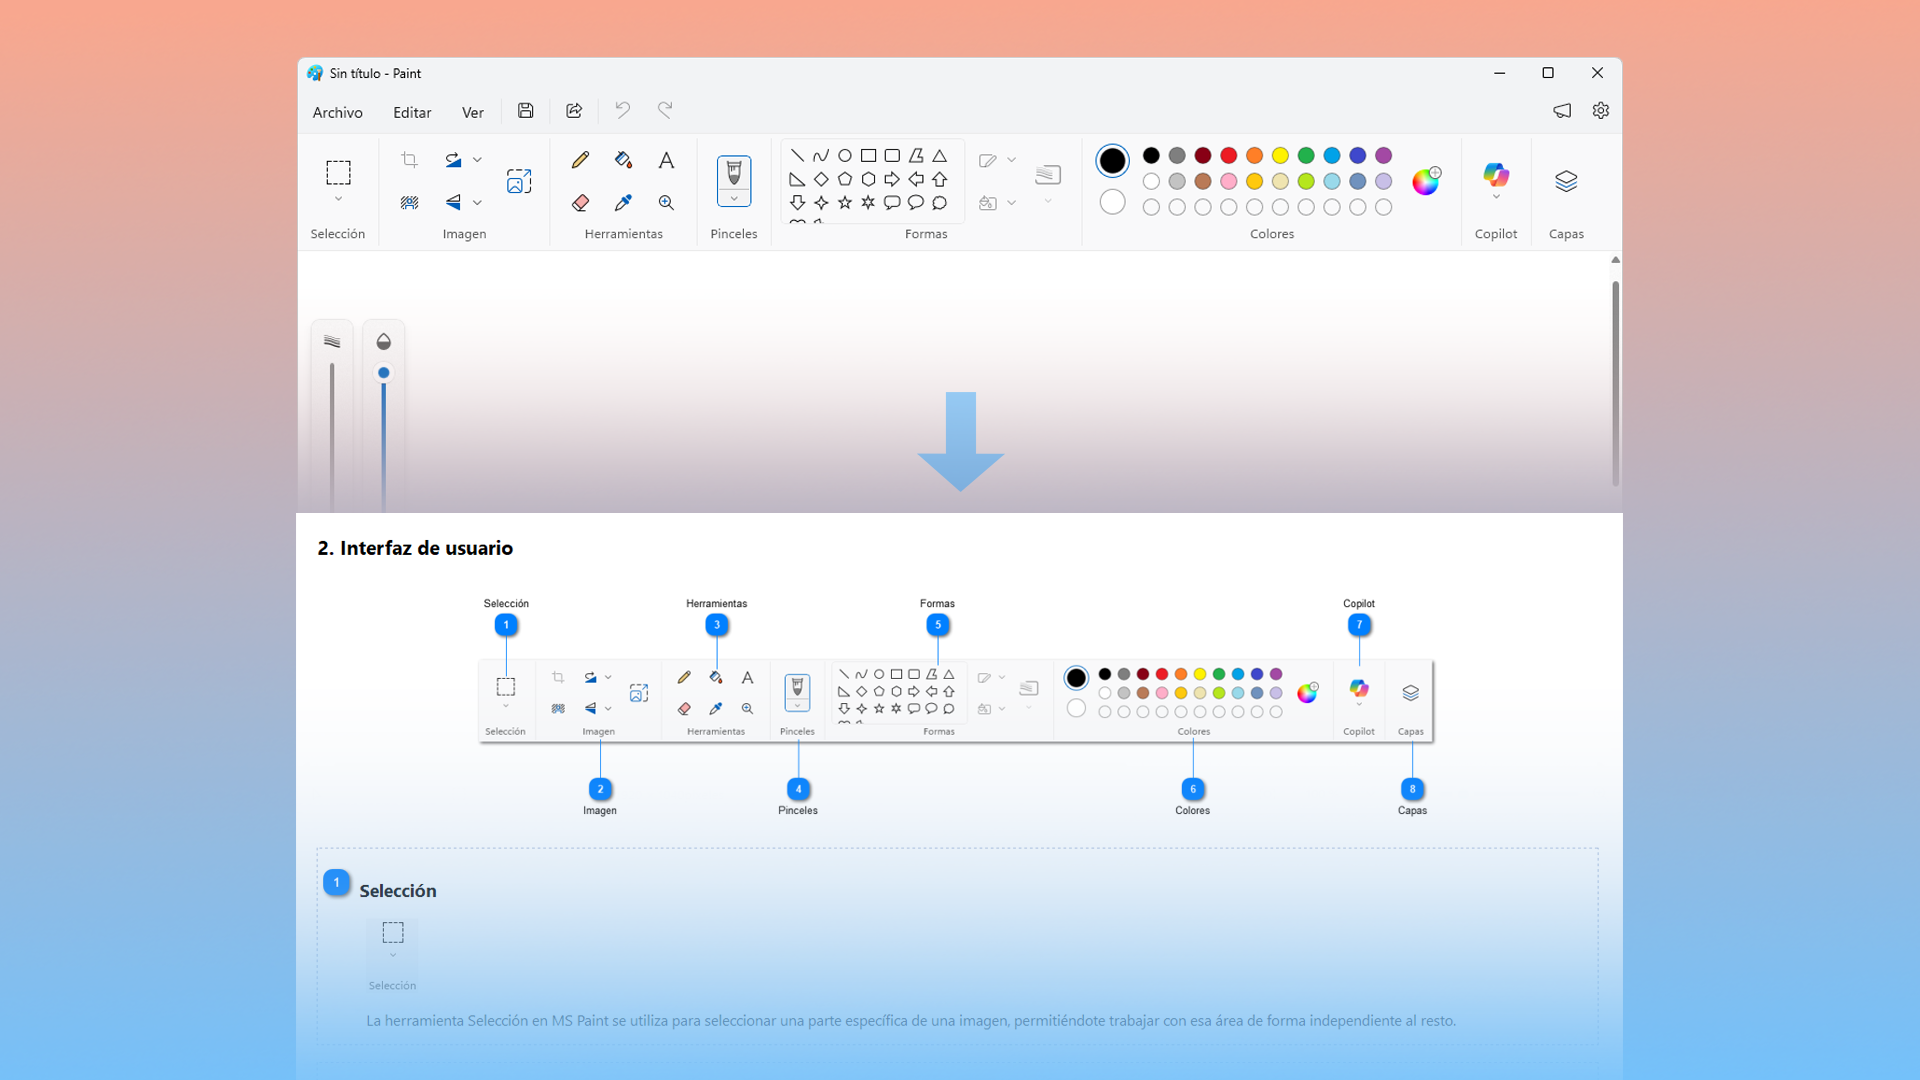Viewport: 1920px width, 1080px height.
Task: Open the Edit colors wheel
Action: (1425, 181)
